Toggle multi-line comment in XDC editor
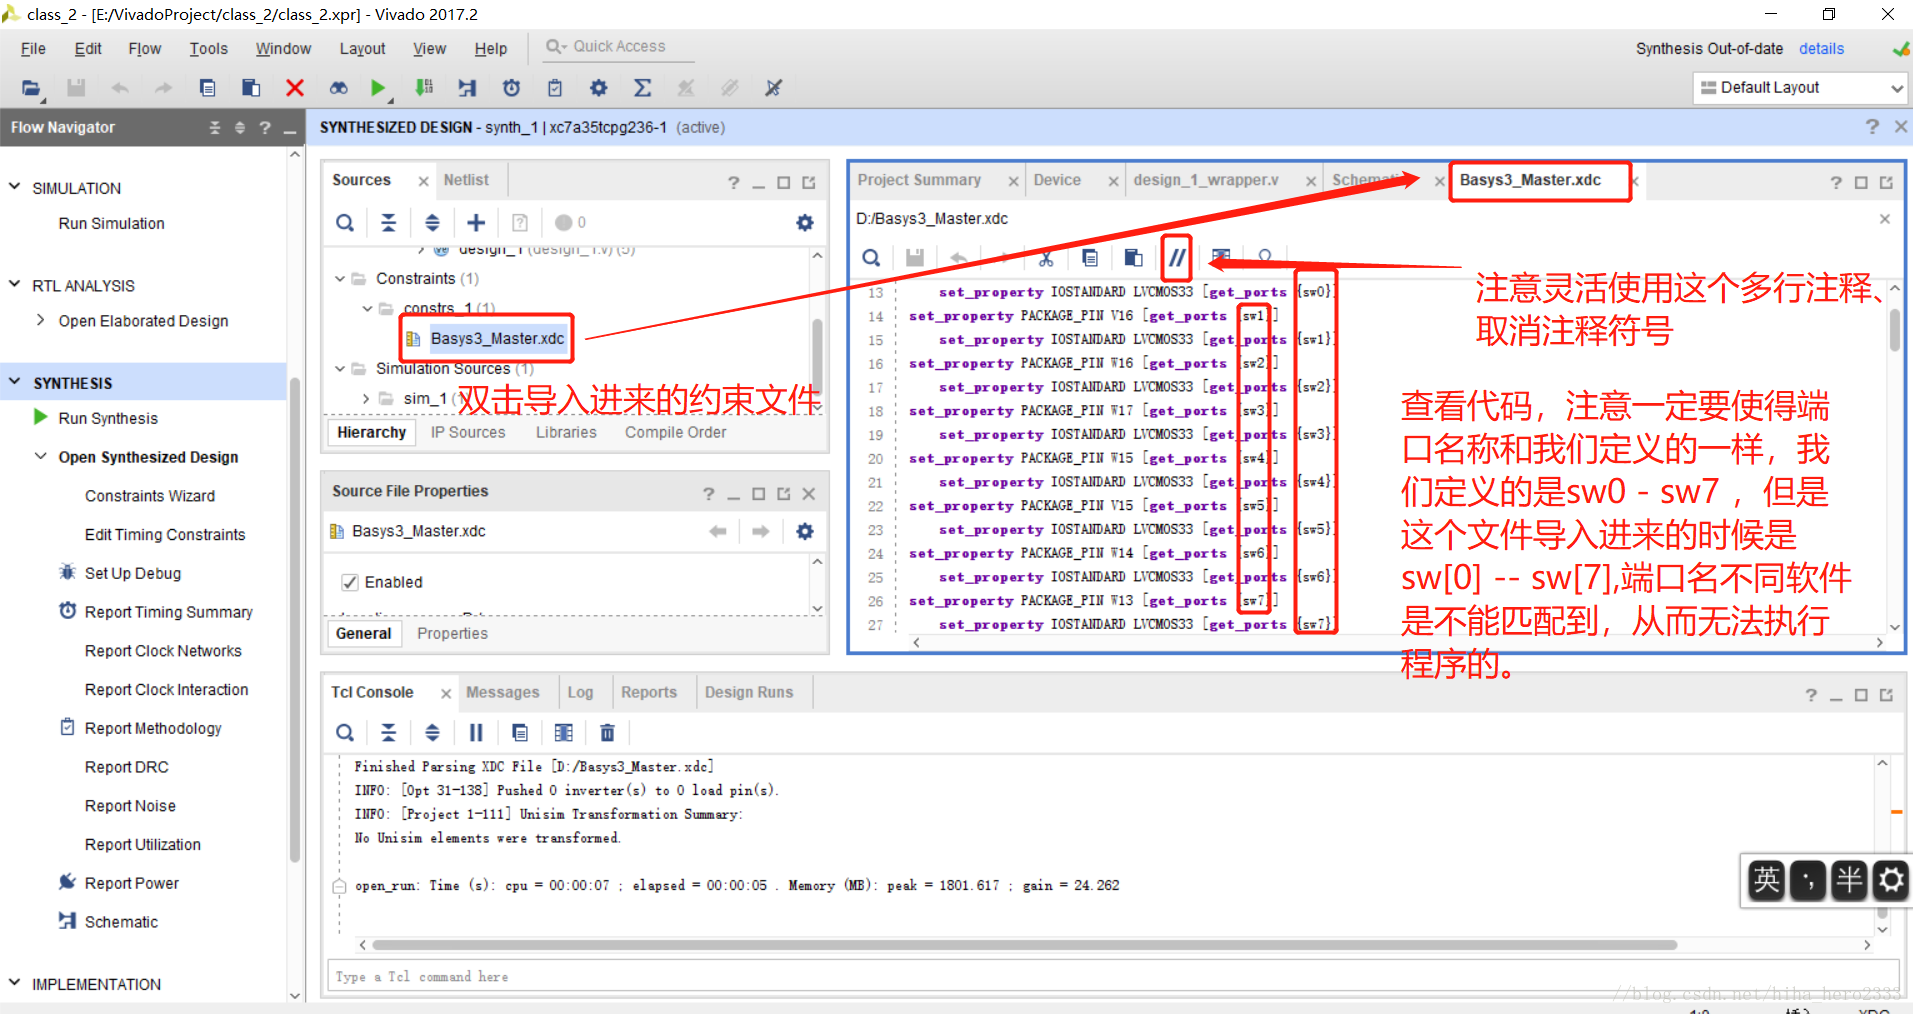1913x1014 pixels. tap(1177, 258)
